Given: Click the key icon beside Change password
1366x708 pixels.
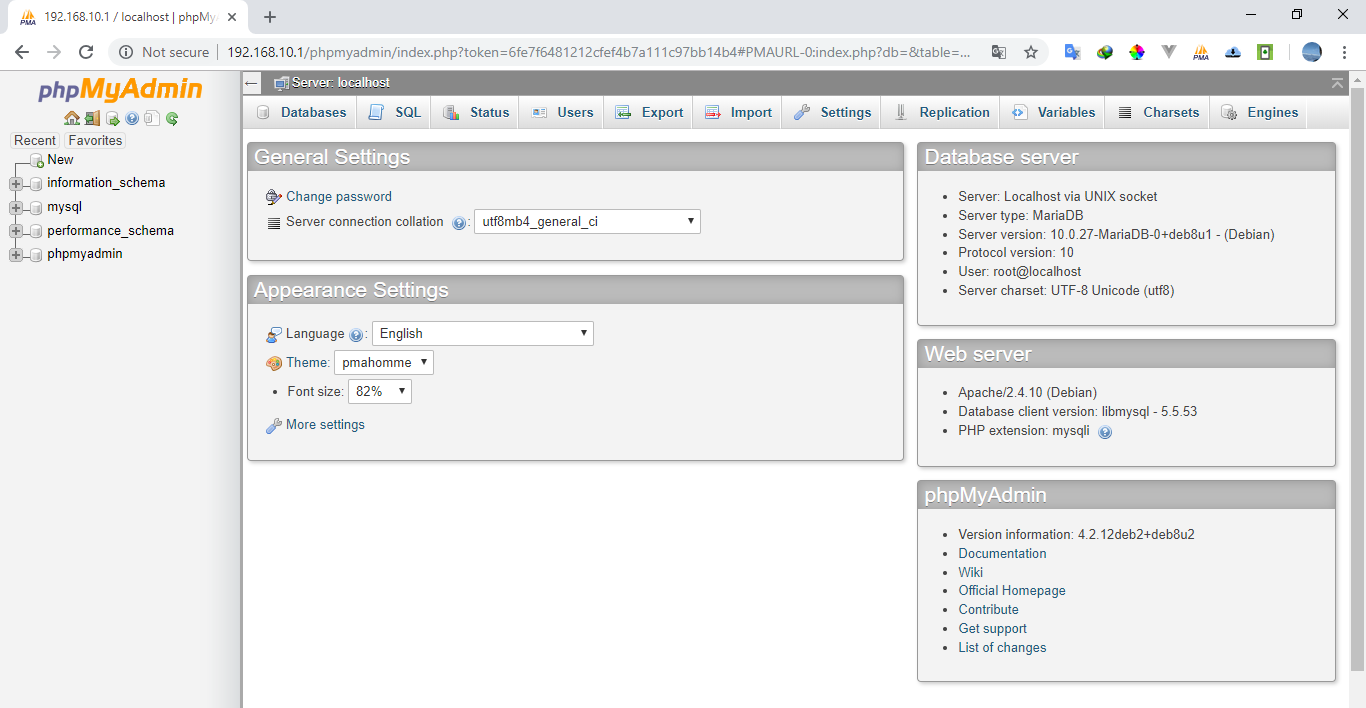Looking at the screenshot, I should [x=273, y=197].
